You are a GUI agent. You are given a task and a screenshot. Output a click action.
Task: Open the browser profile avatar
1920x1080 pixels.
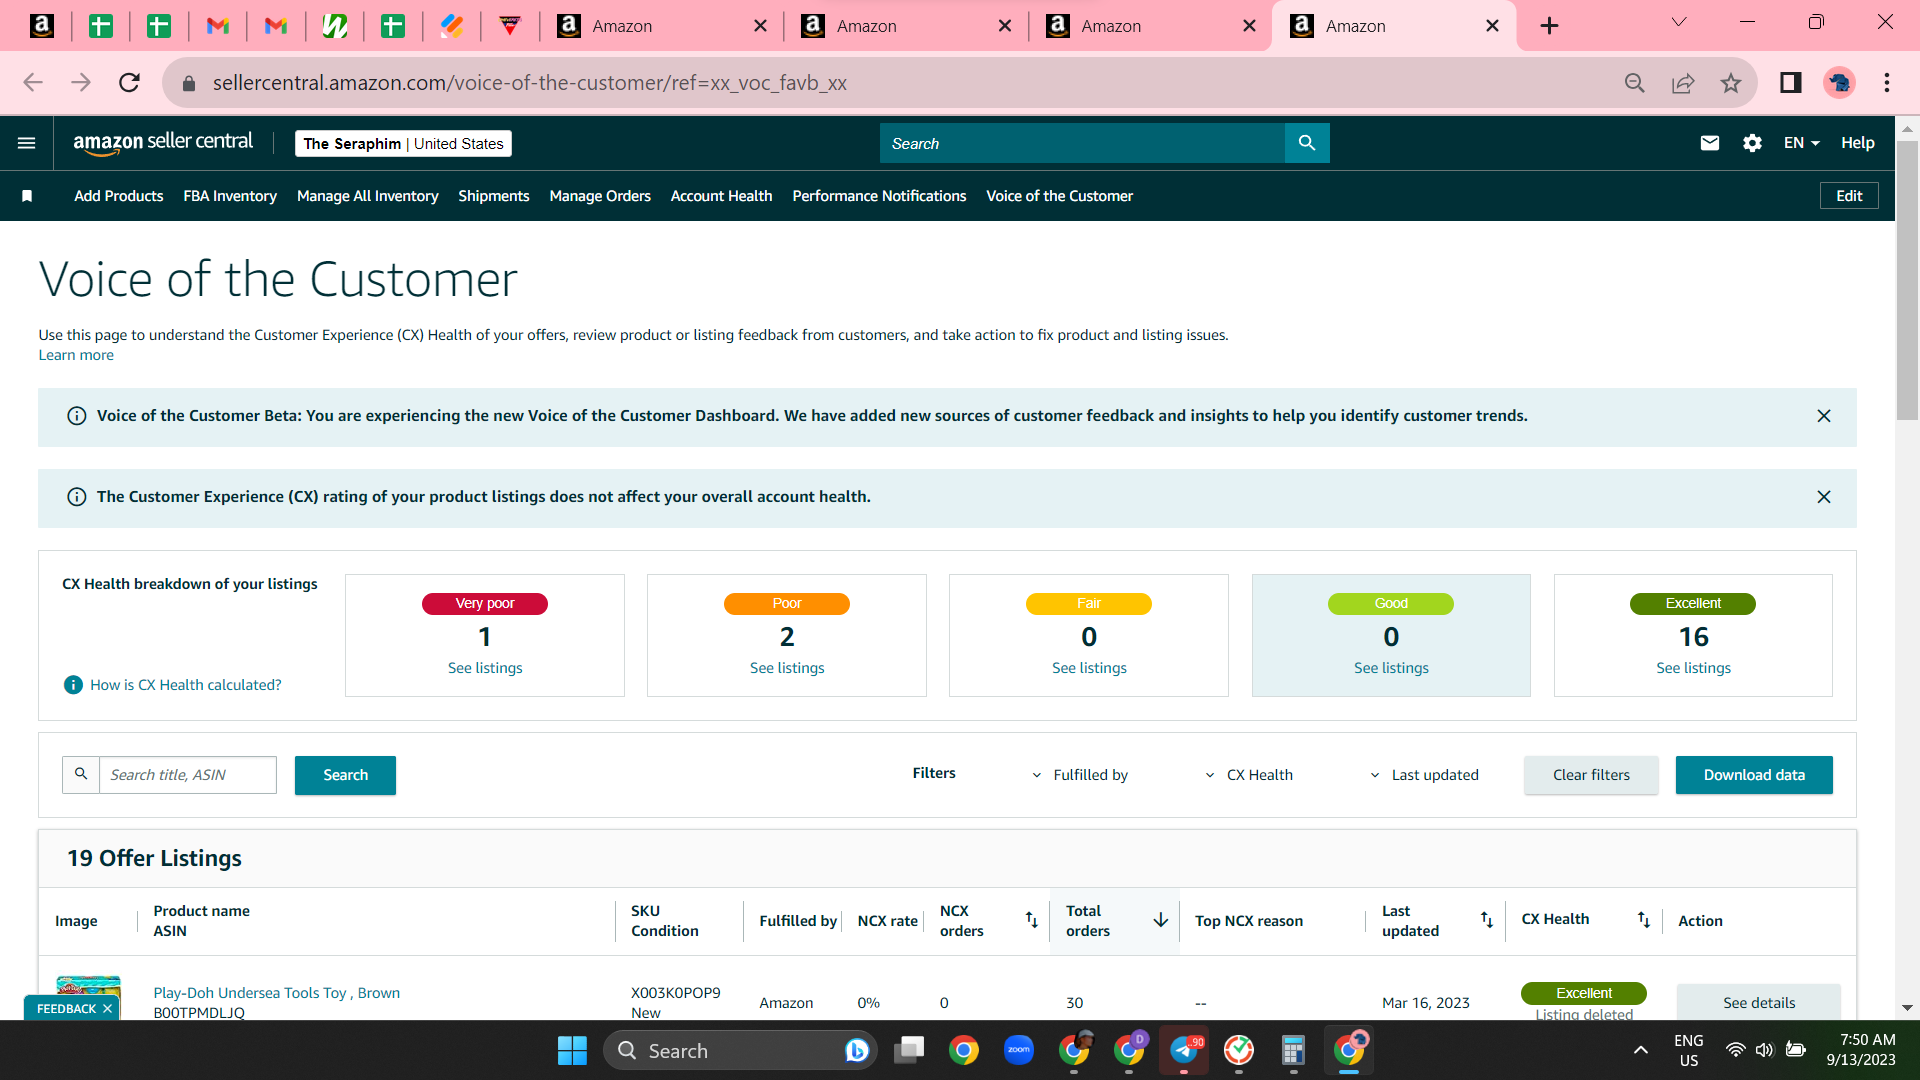click(x=1839, y=83)
